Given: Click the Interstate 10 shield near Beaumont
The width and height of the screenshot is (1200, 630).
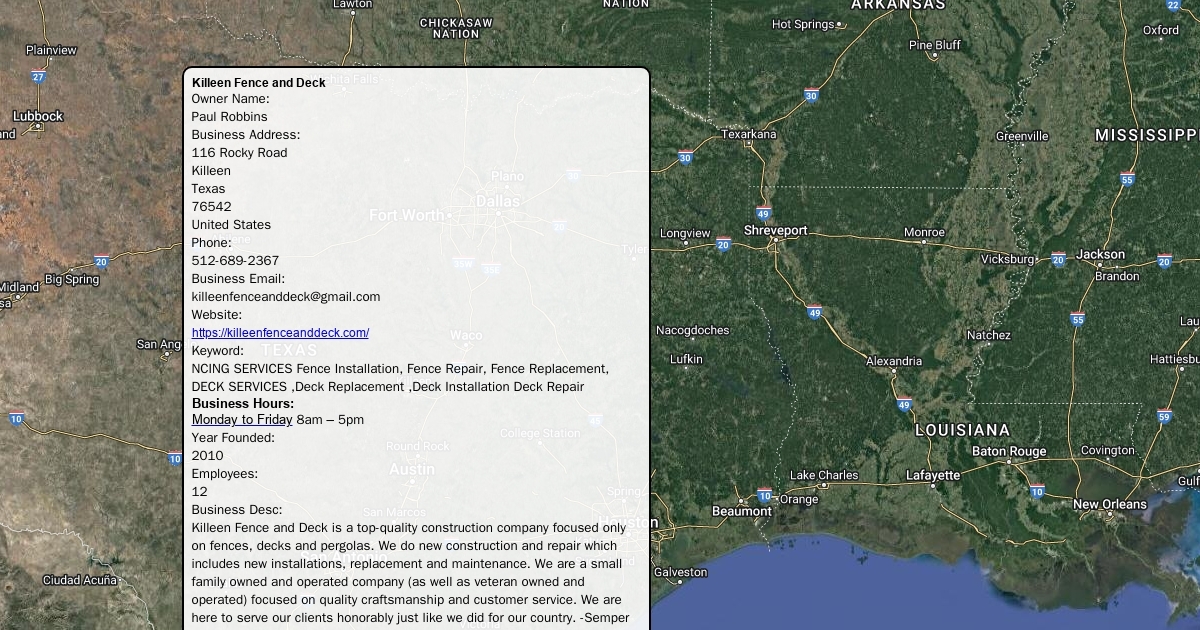Looking at the screenshot, I should pos(765,495).
